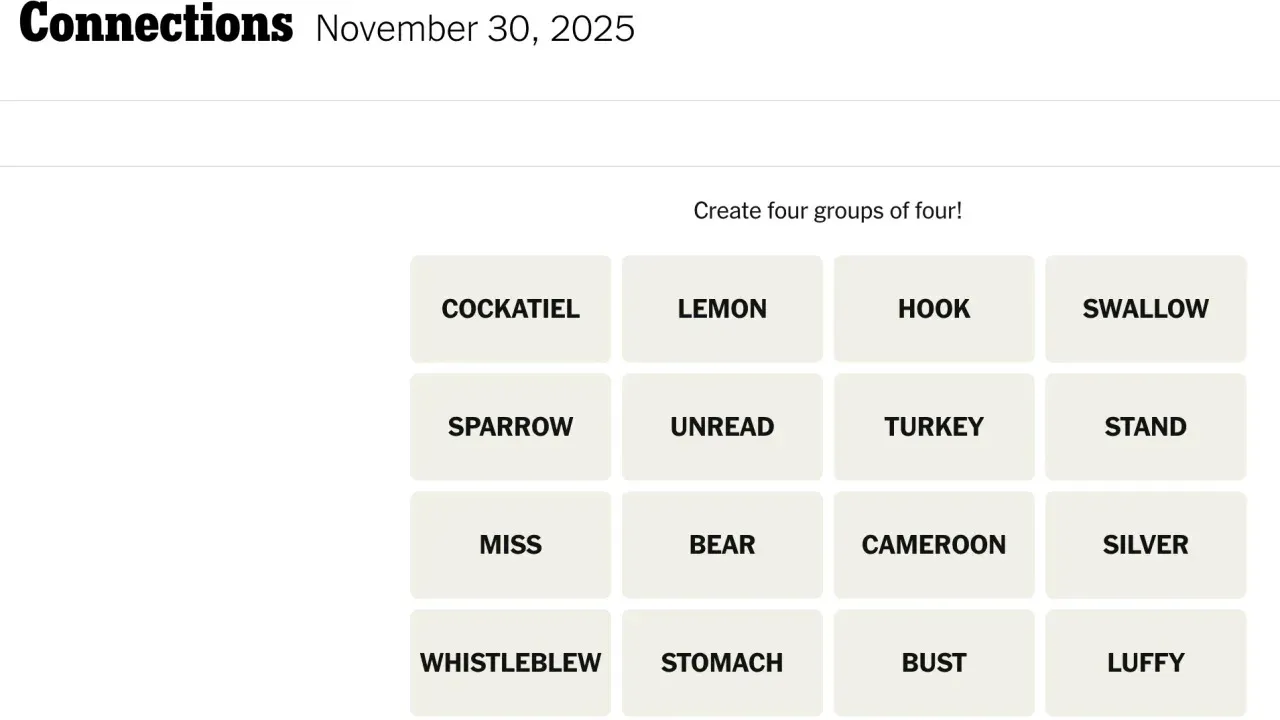Select the UNREAD tile
Screen dimensions: 1280x720
pyautogui.click(x=722, y=426)
